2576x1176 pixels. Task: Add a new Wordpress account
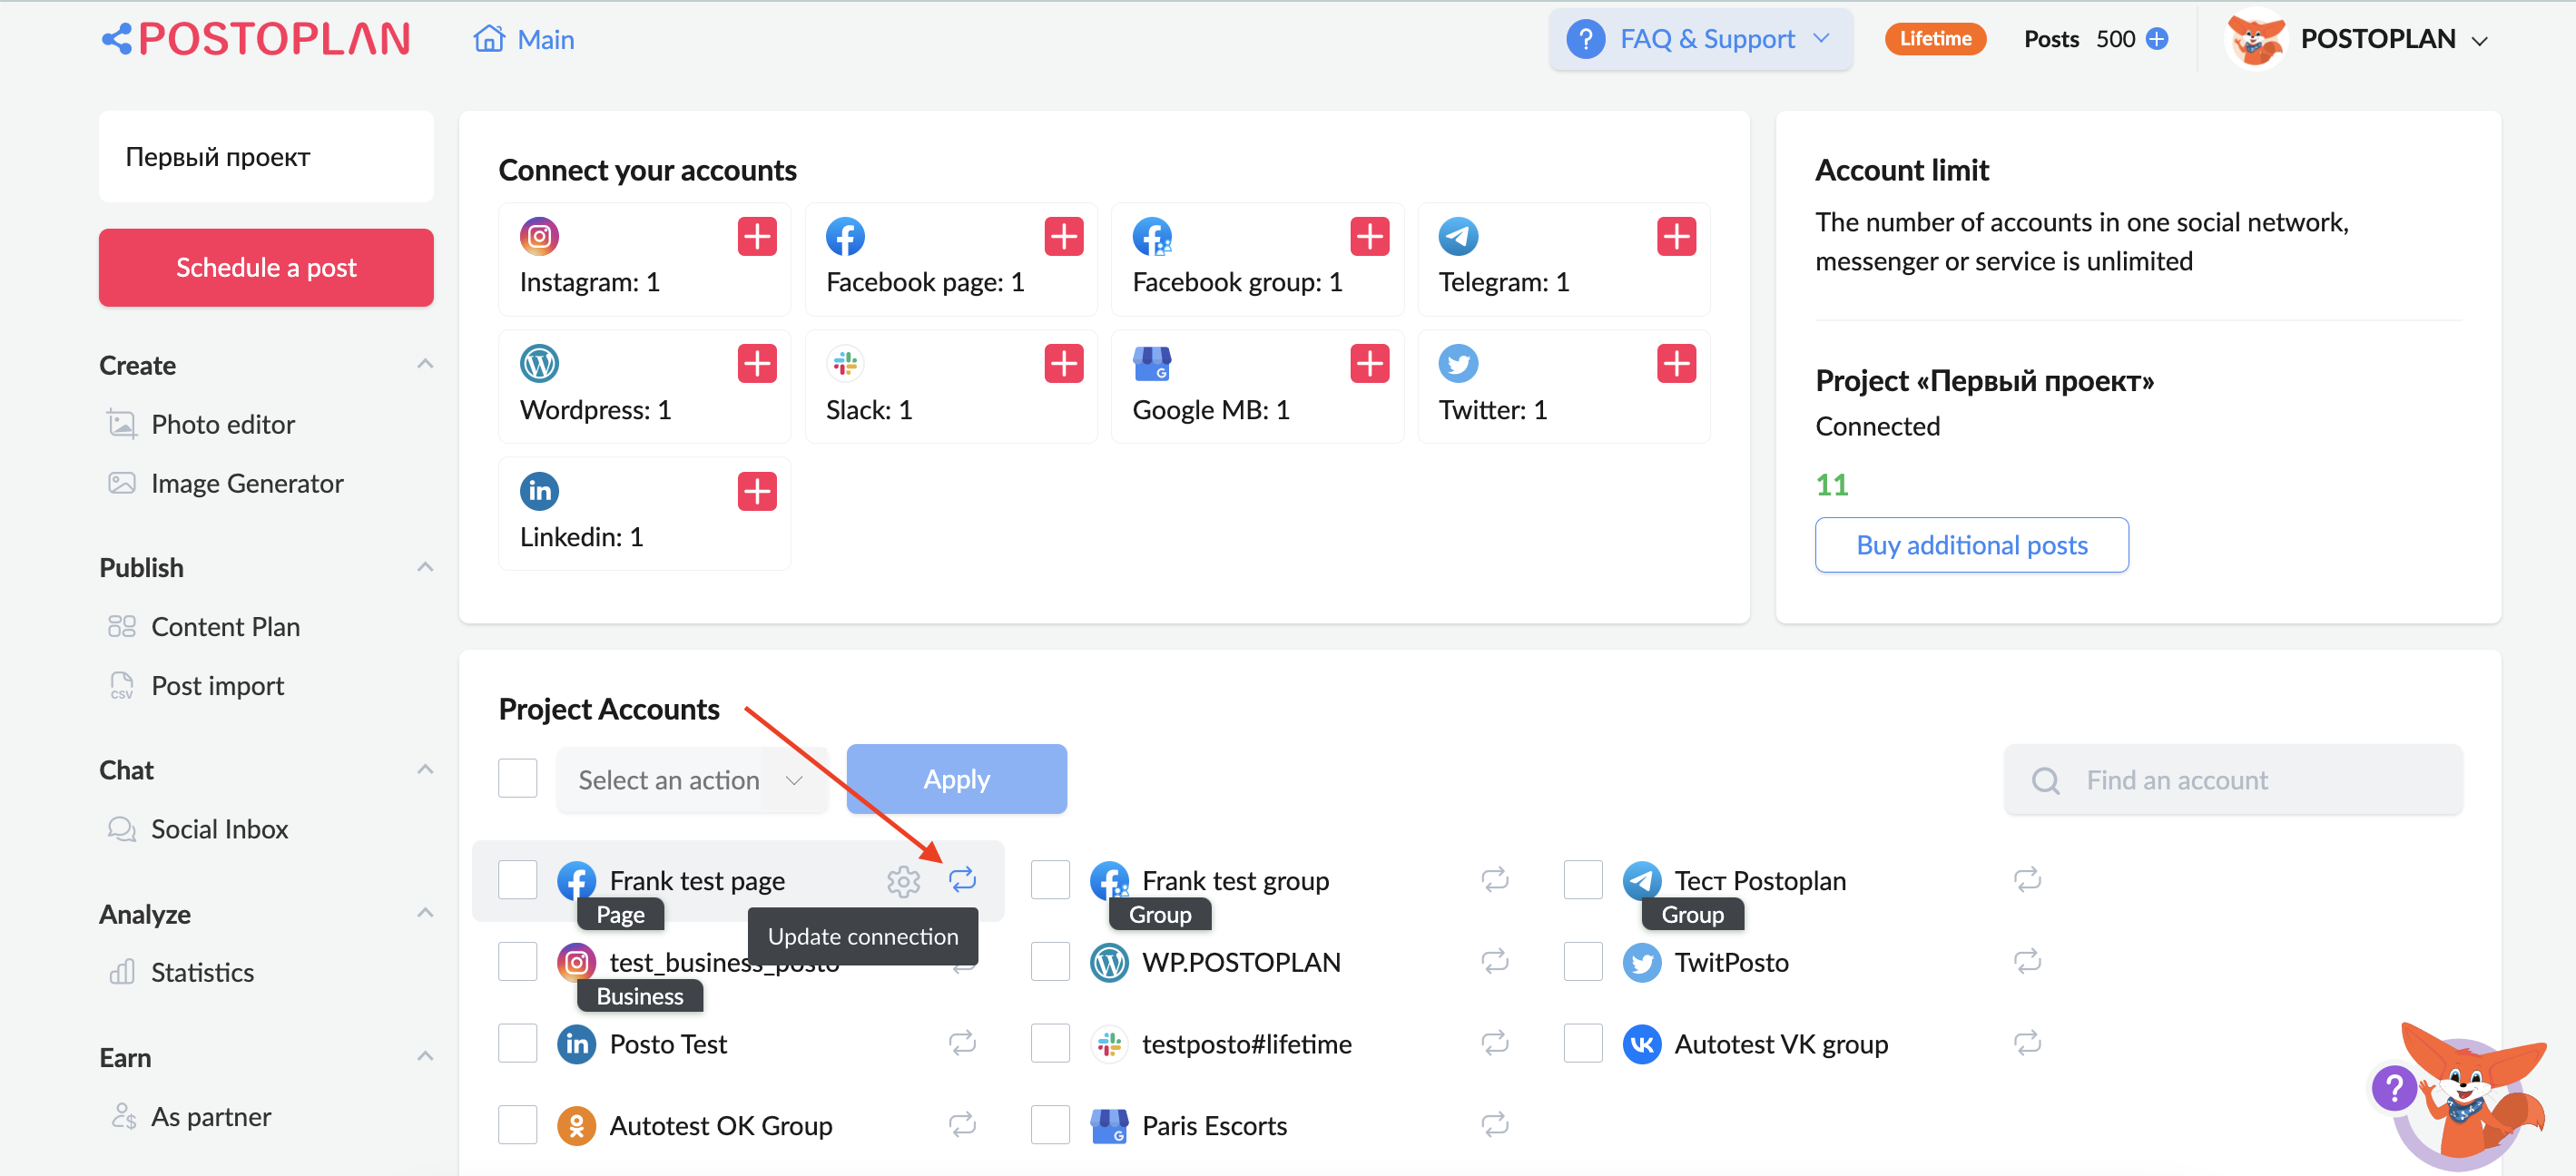(757, 364)
